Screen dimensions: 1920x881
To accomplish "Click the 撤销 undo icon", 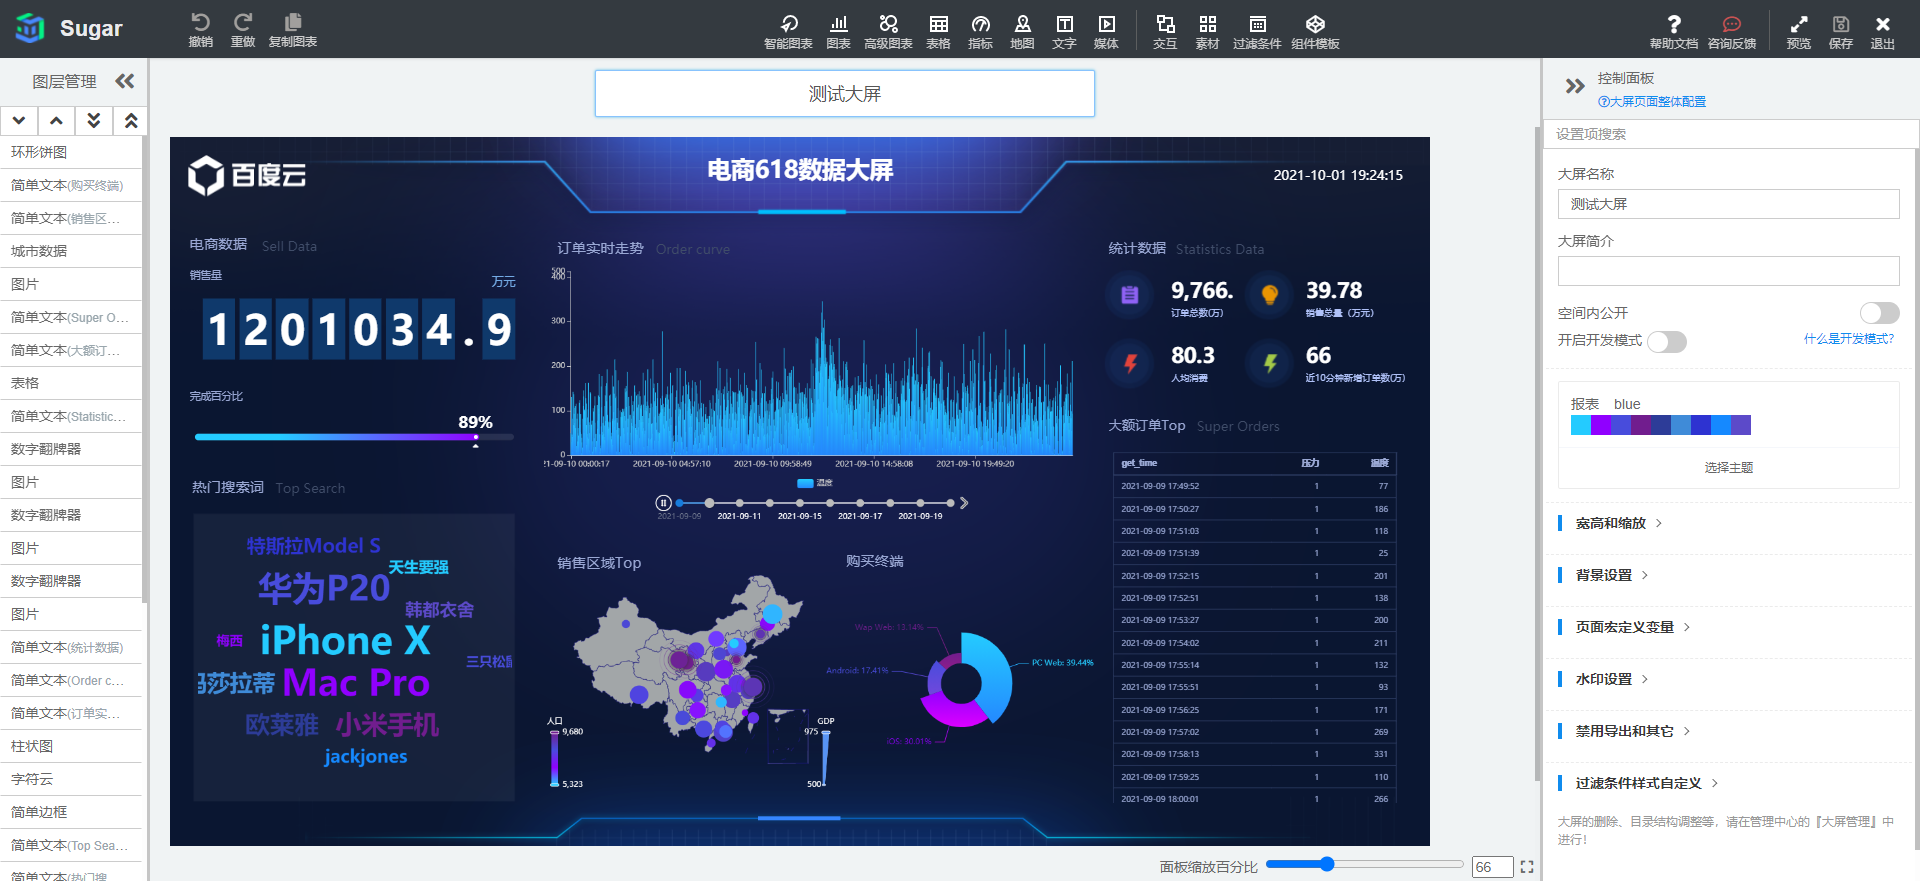I will pos(200,29).
